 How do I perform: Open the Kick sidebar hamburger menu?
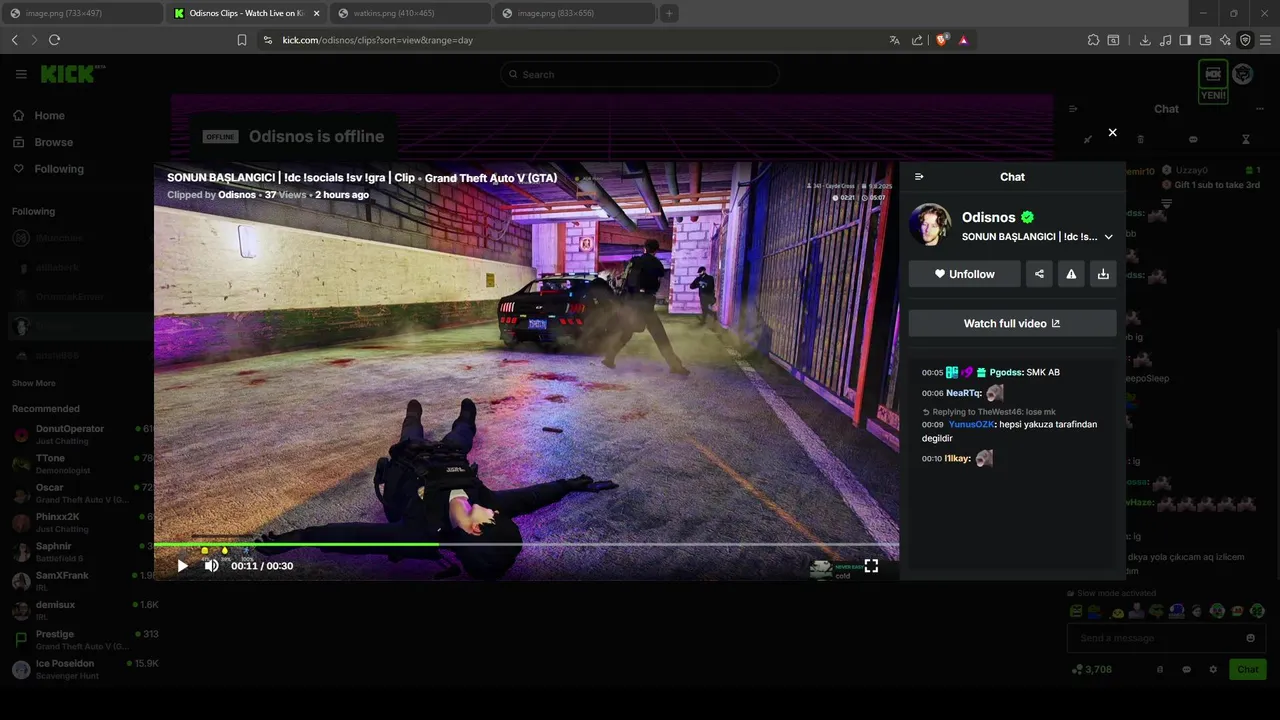click(21, 74)
